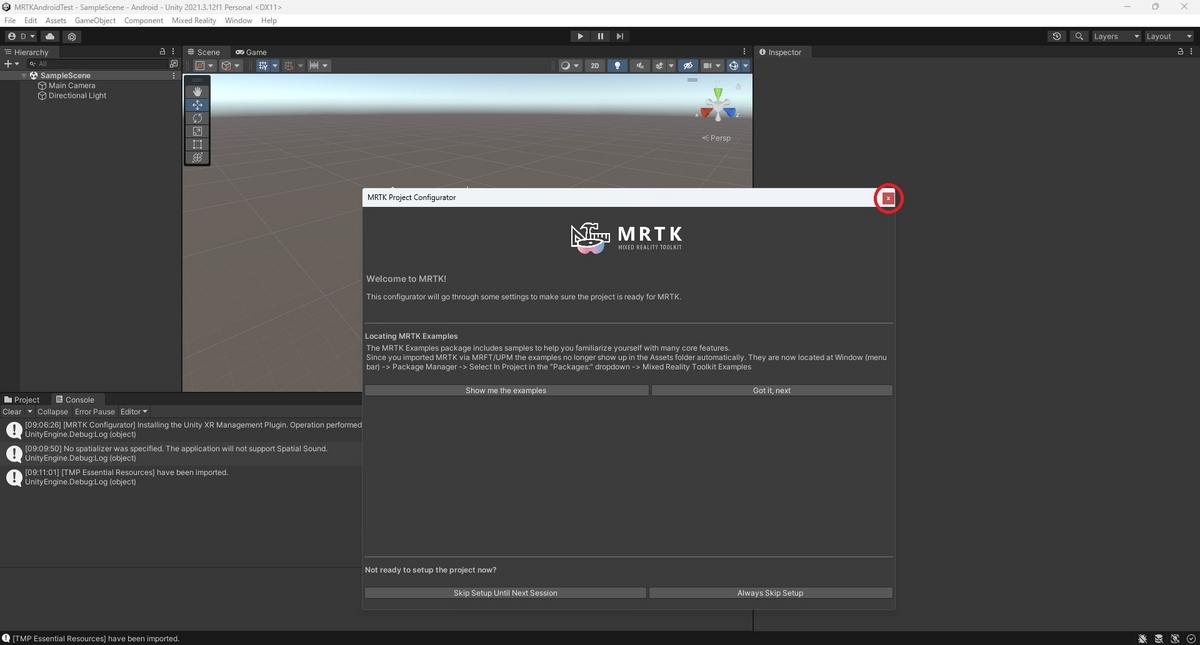The image size is (1200, 645).
Task: Open Unity cloud services icon
Action: tap(50, 36)
